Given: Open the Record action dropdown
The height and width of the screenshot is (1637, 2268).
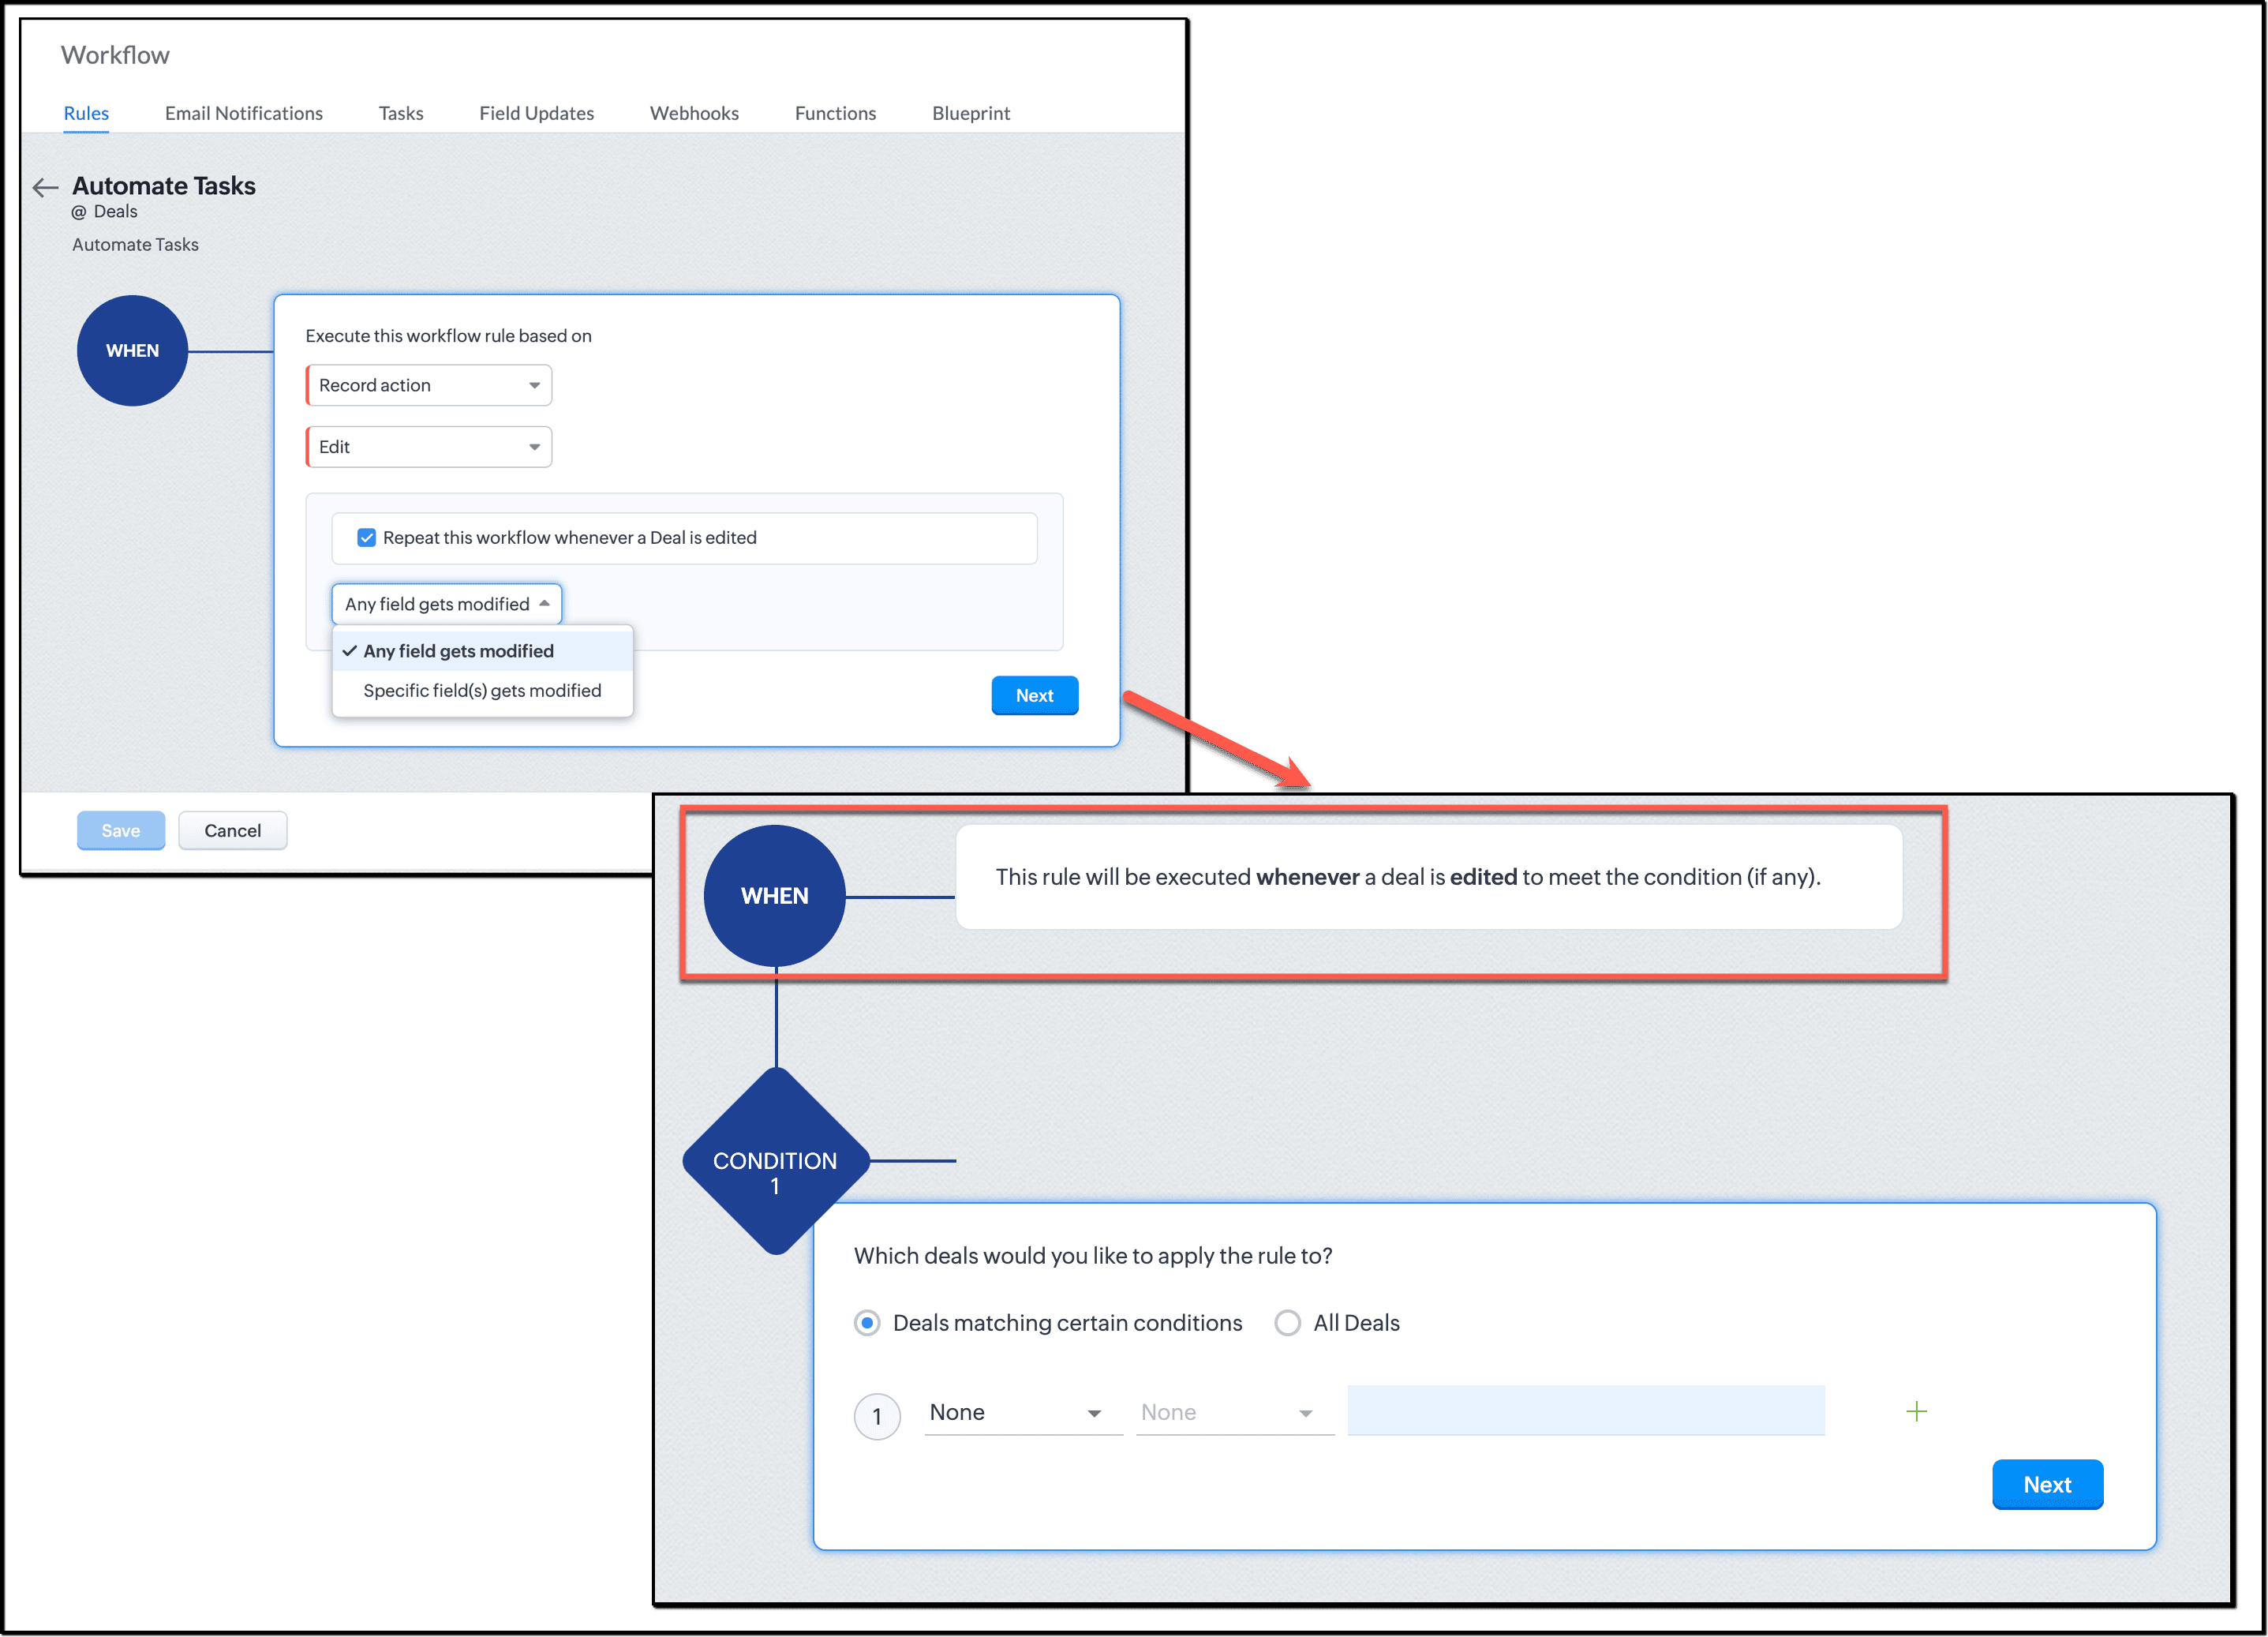Looking at the screenshot, I should pos(429,386).
